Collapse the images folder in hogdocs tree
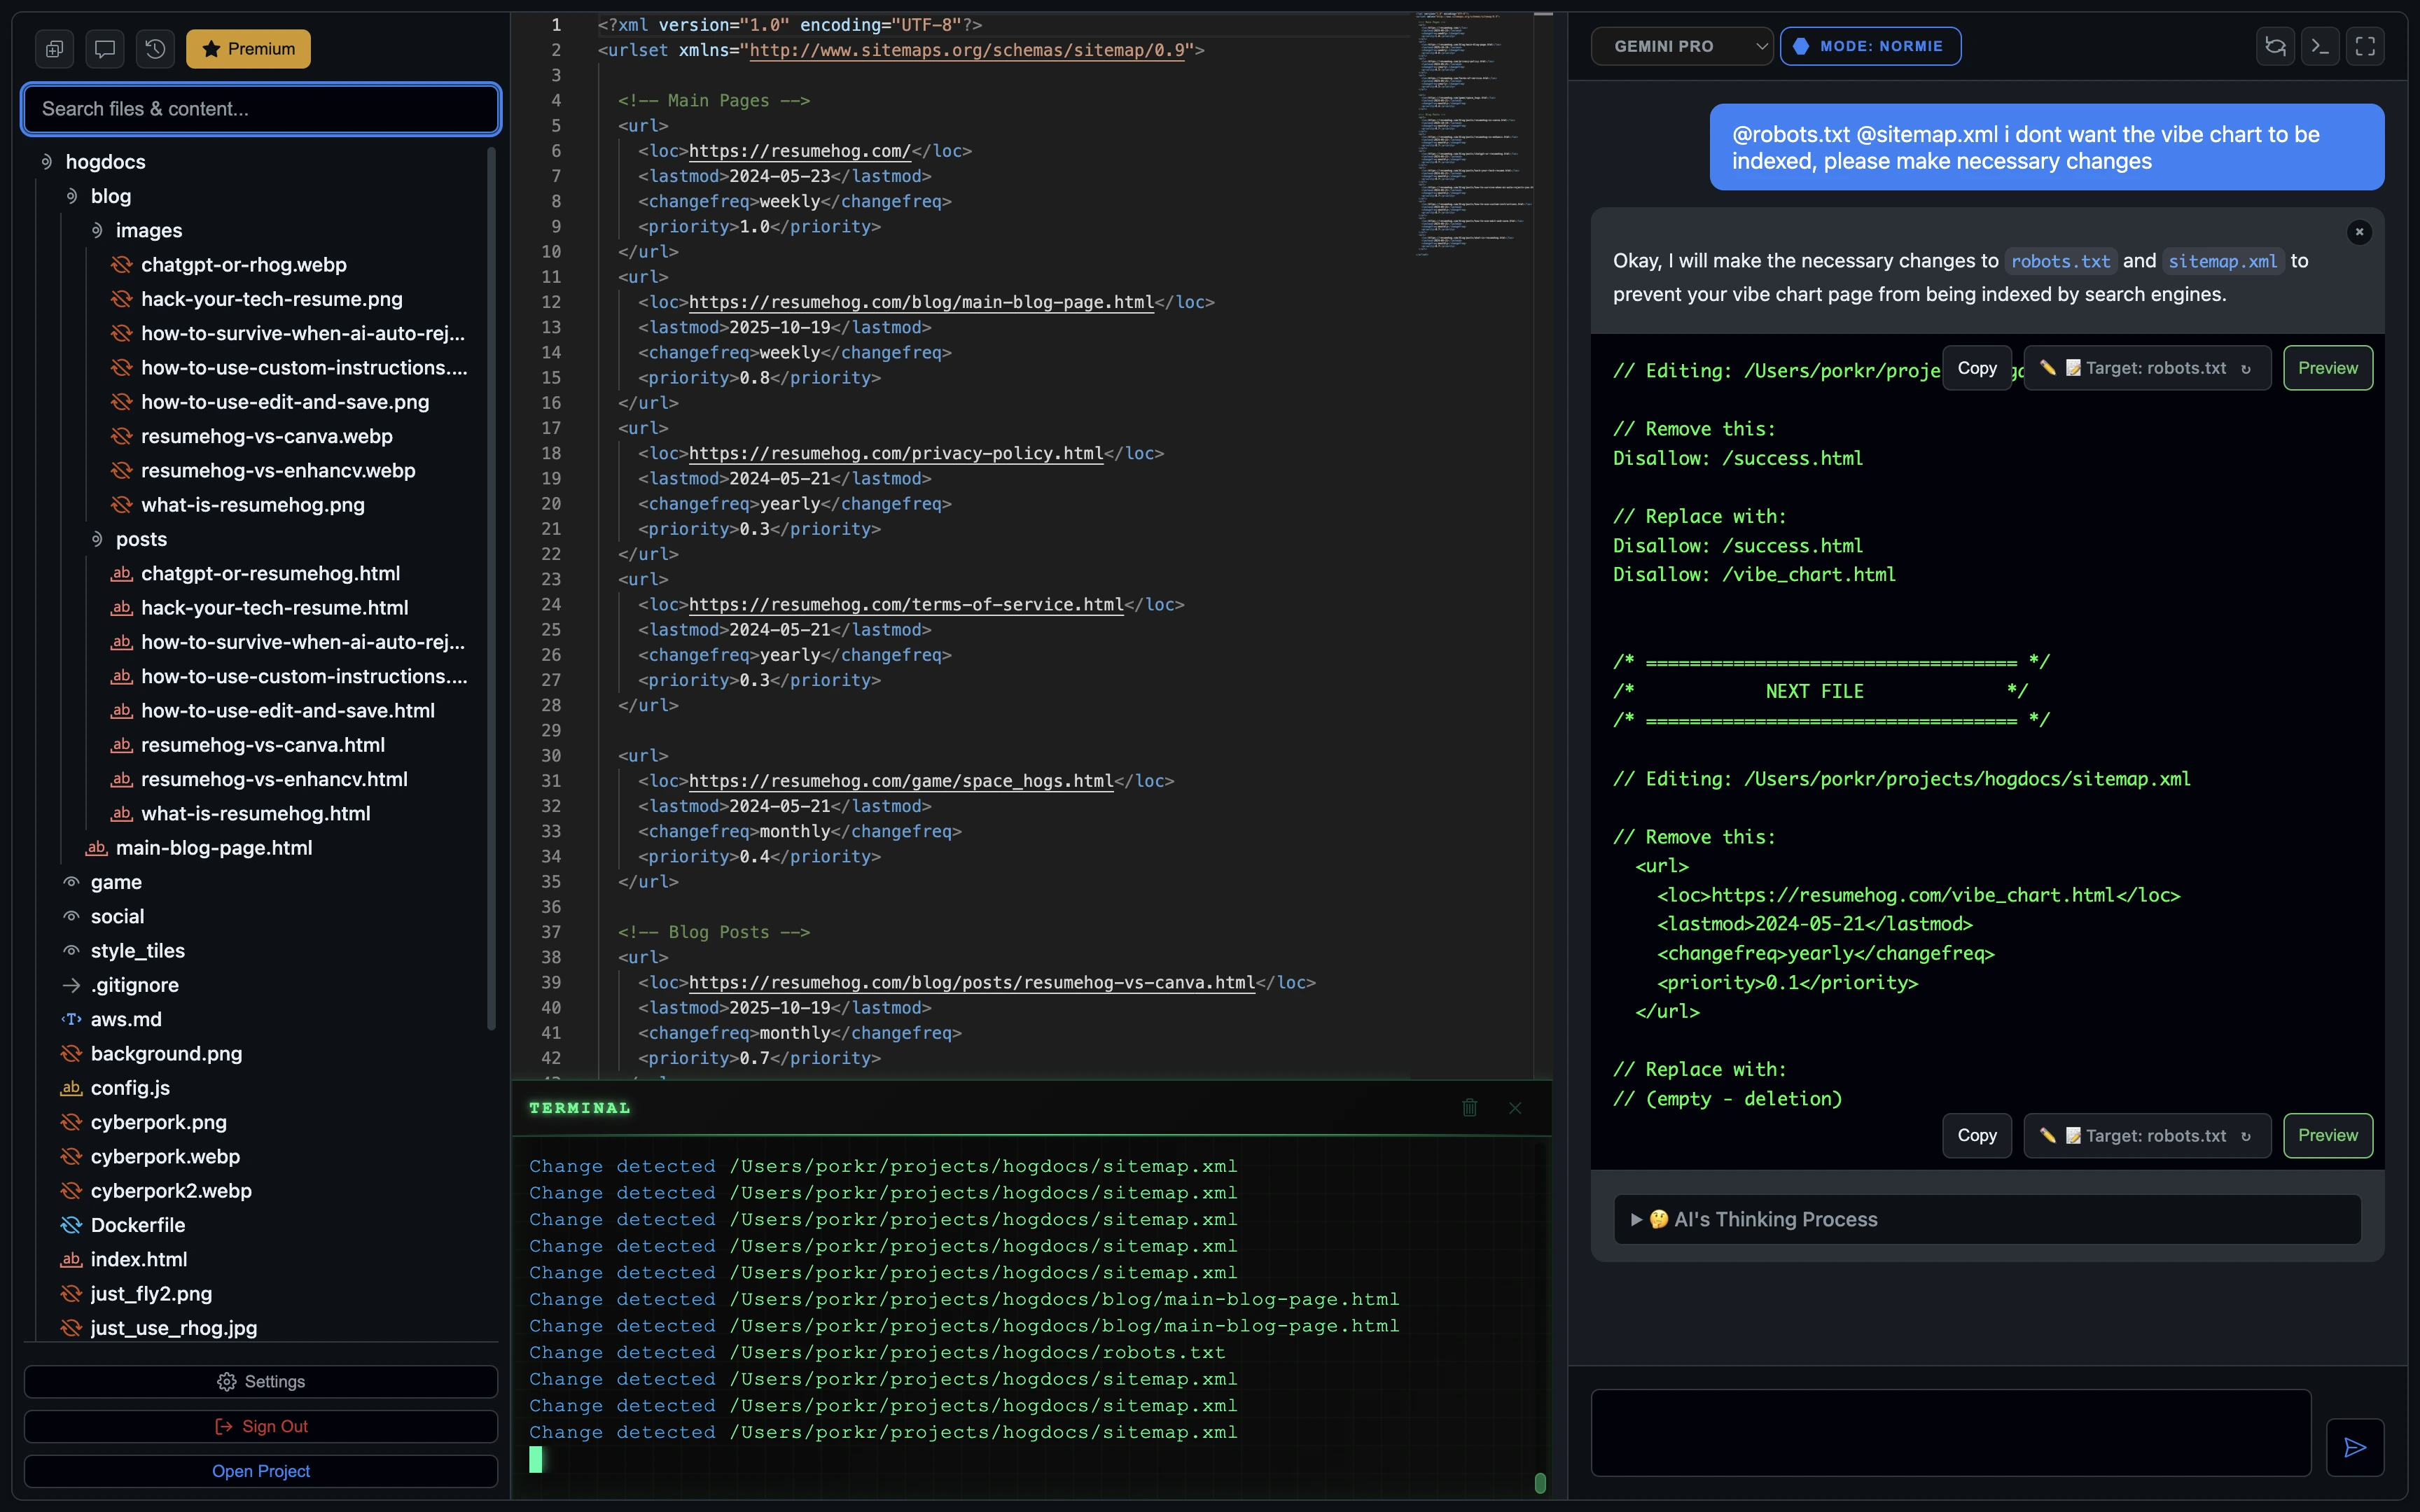This screenshot has width=2420, height=1512. click(x=97, y=230)
